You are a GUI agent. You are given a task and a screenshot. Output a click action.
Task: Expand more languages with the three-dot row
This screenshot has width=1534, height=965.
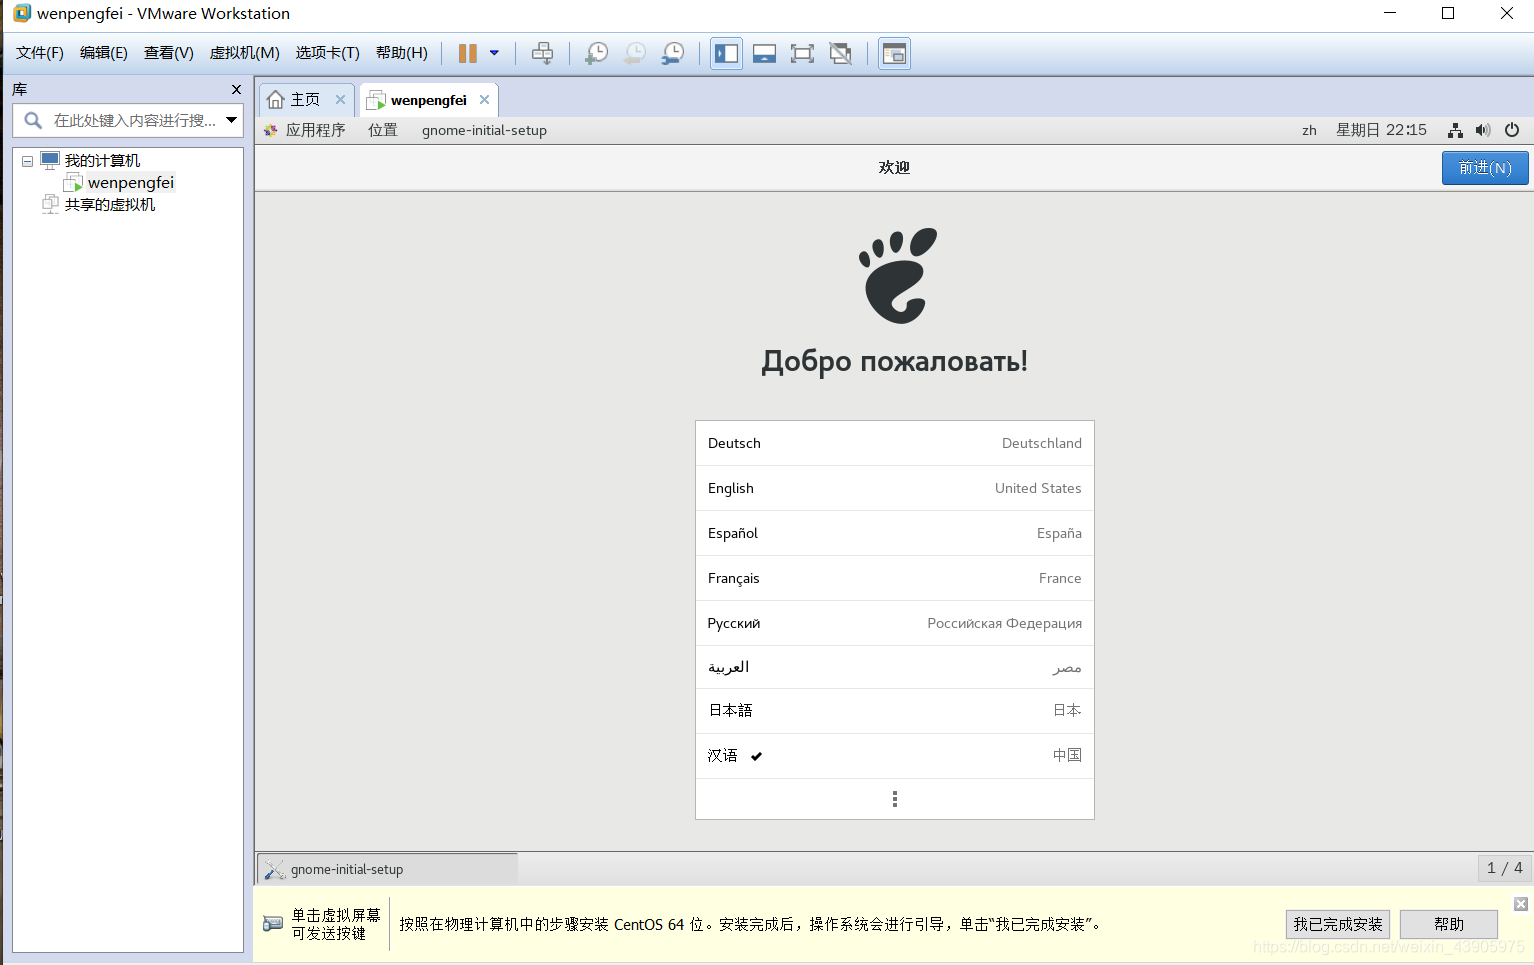895,799
